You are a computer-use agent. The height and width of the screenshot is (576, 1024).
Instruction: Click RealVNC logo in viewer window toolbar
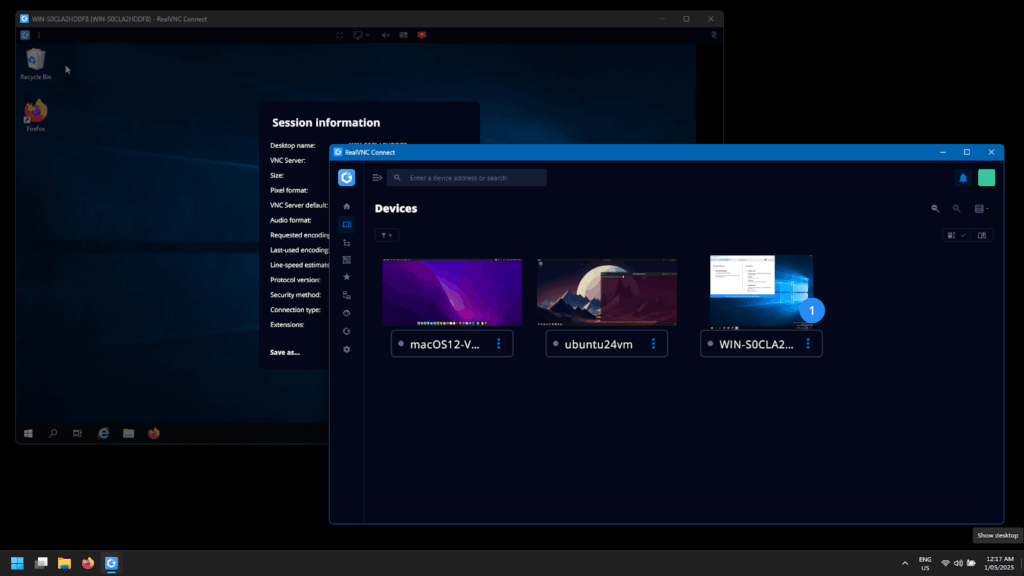[x=25, y=35]
